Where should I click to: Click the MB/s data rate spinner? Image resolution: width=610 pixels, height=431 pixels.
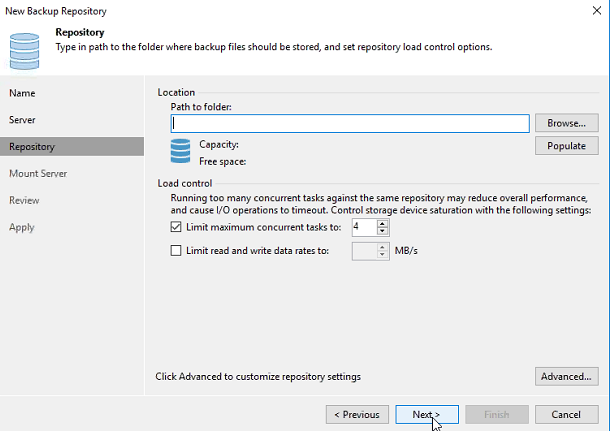[x=369, y=250]
